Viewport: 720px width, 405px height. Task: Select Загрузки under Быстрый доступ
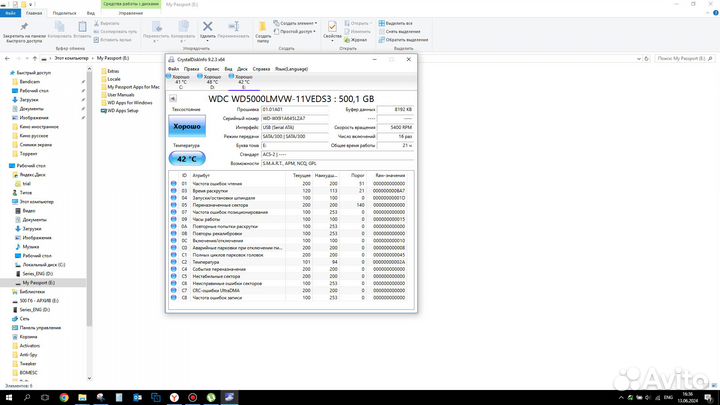[x=29, y=100]
